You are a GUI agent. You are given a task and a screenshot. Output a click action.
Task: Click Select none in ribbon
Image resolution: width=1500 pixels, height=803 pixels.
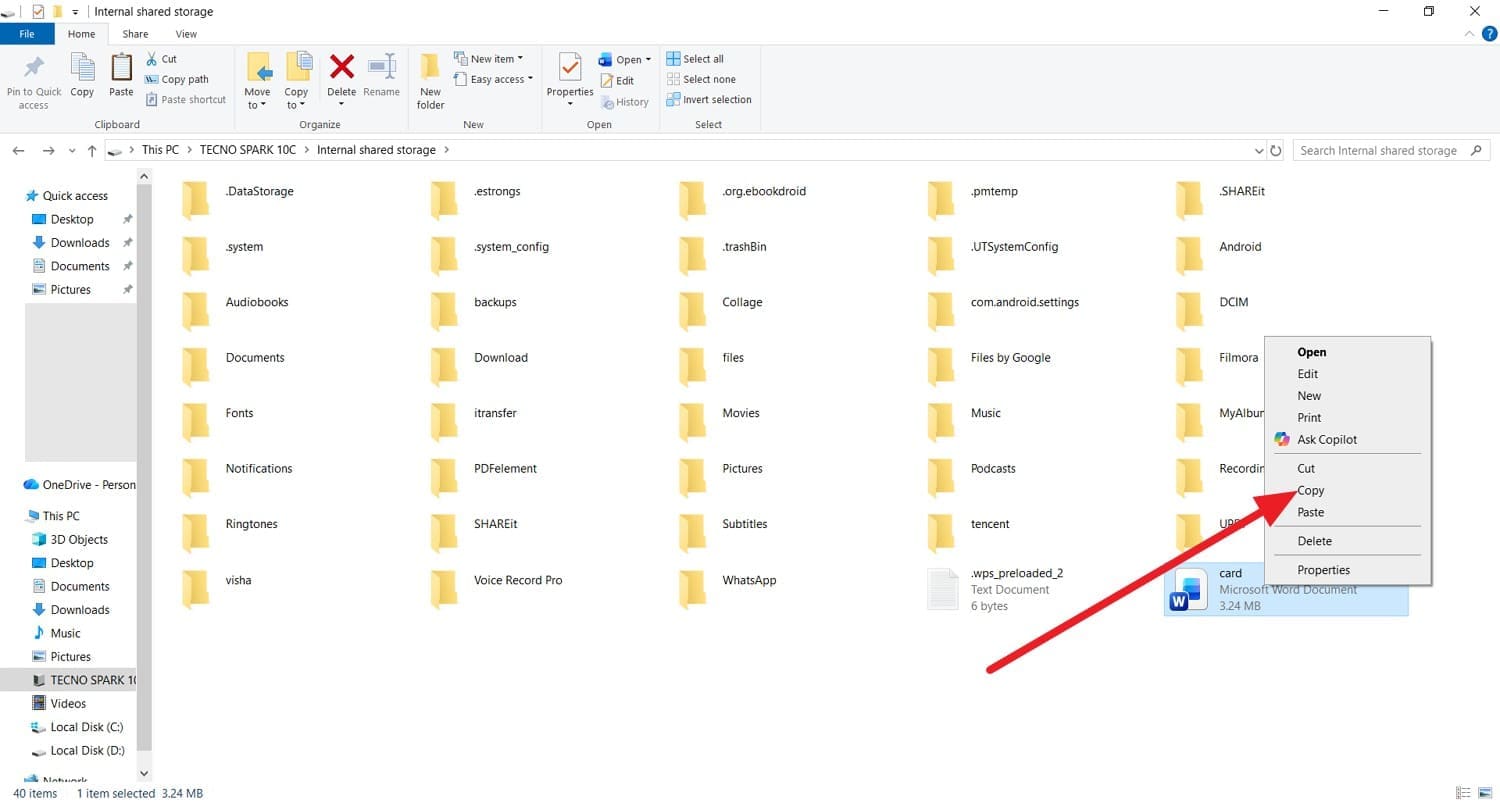click(x=700, y=79)
